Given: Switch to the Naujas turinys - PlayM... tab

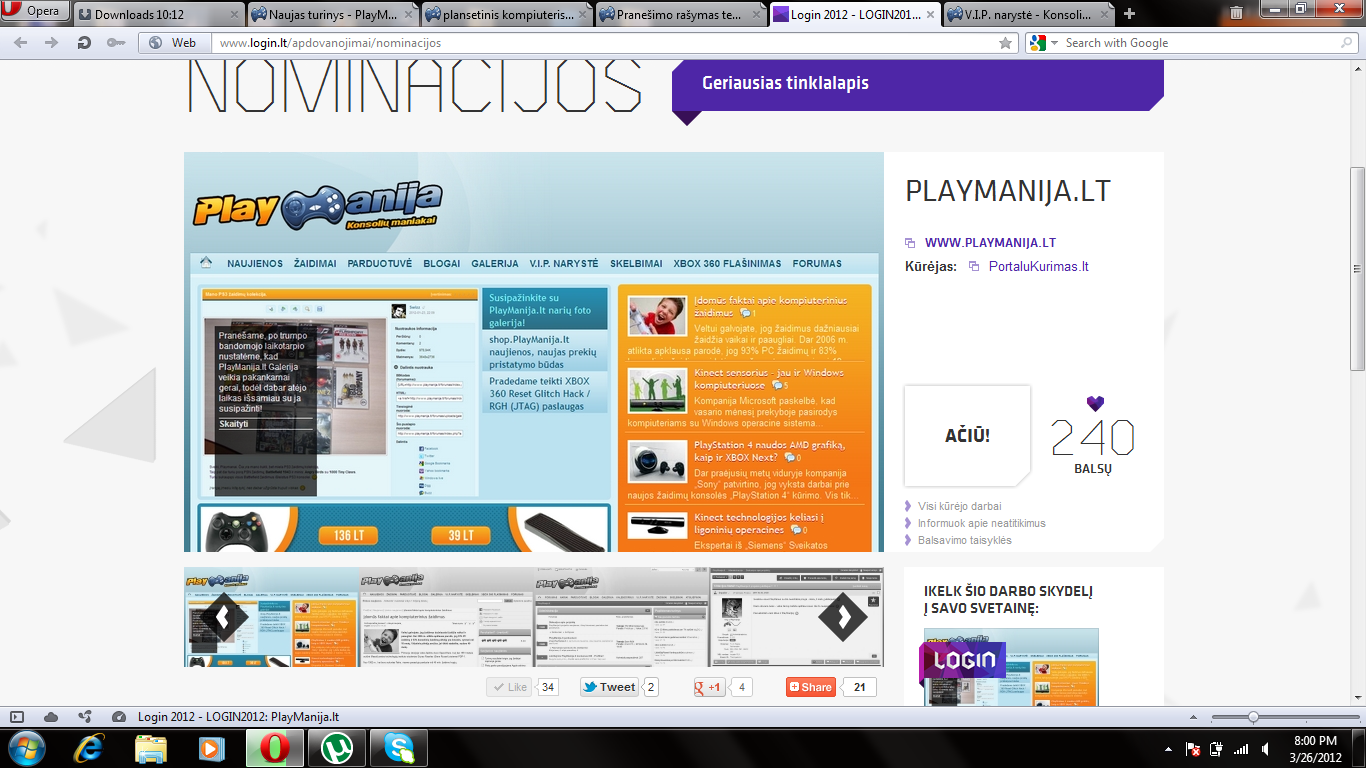Looking at the screenshot, I should [x=333, y=14].
